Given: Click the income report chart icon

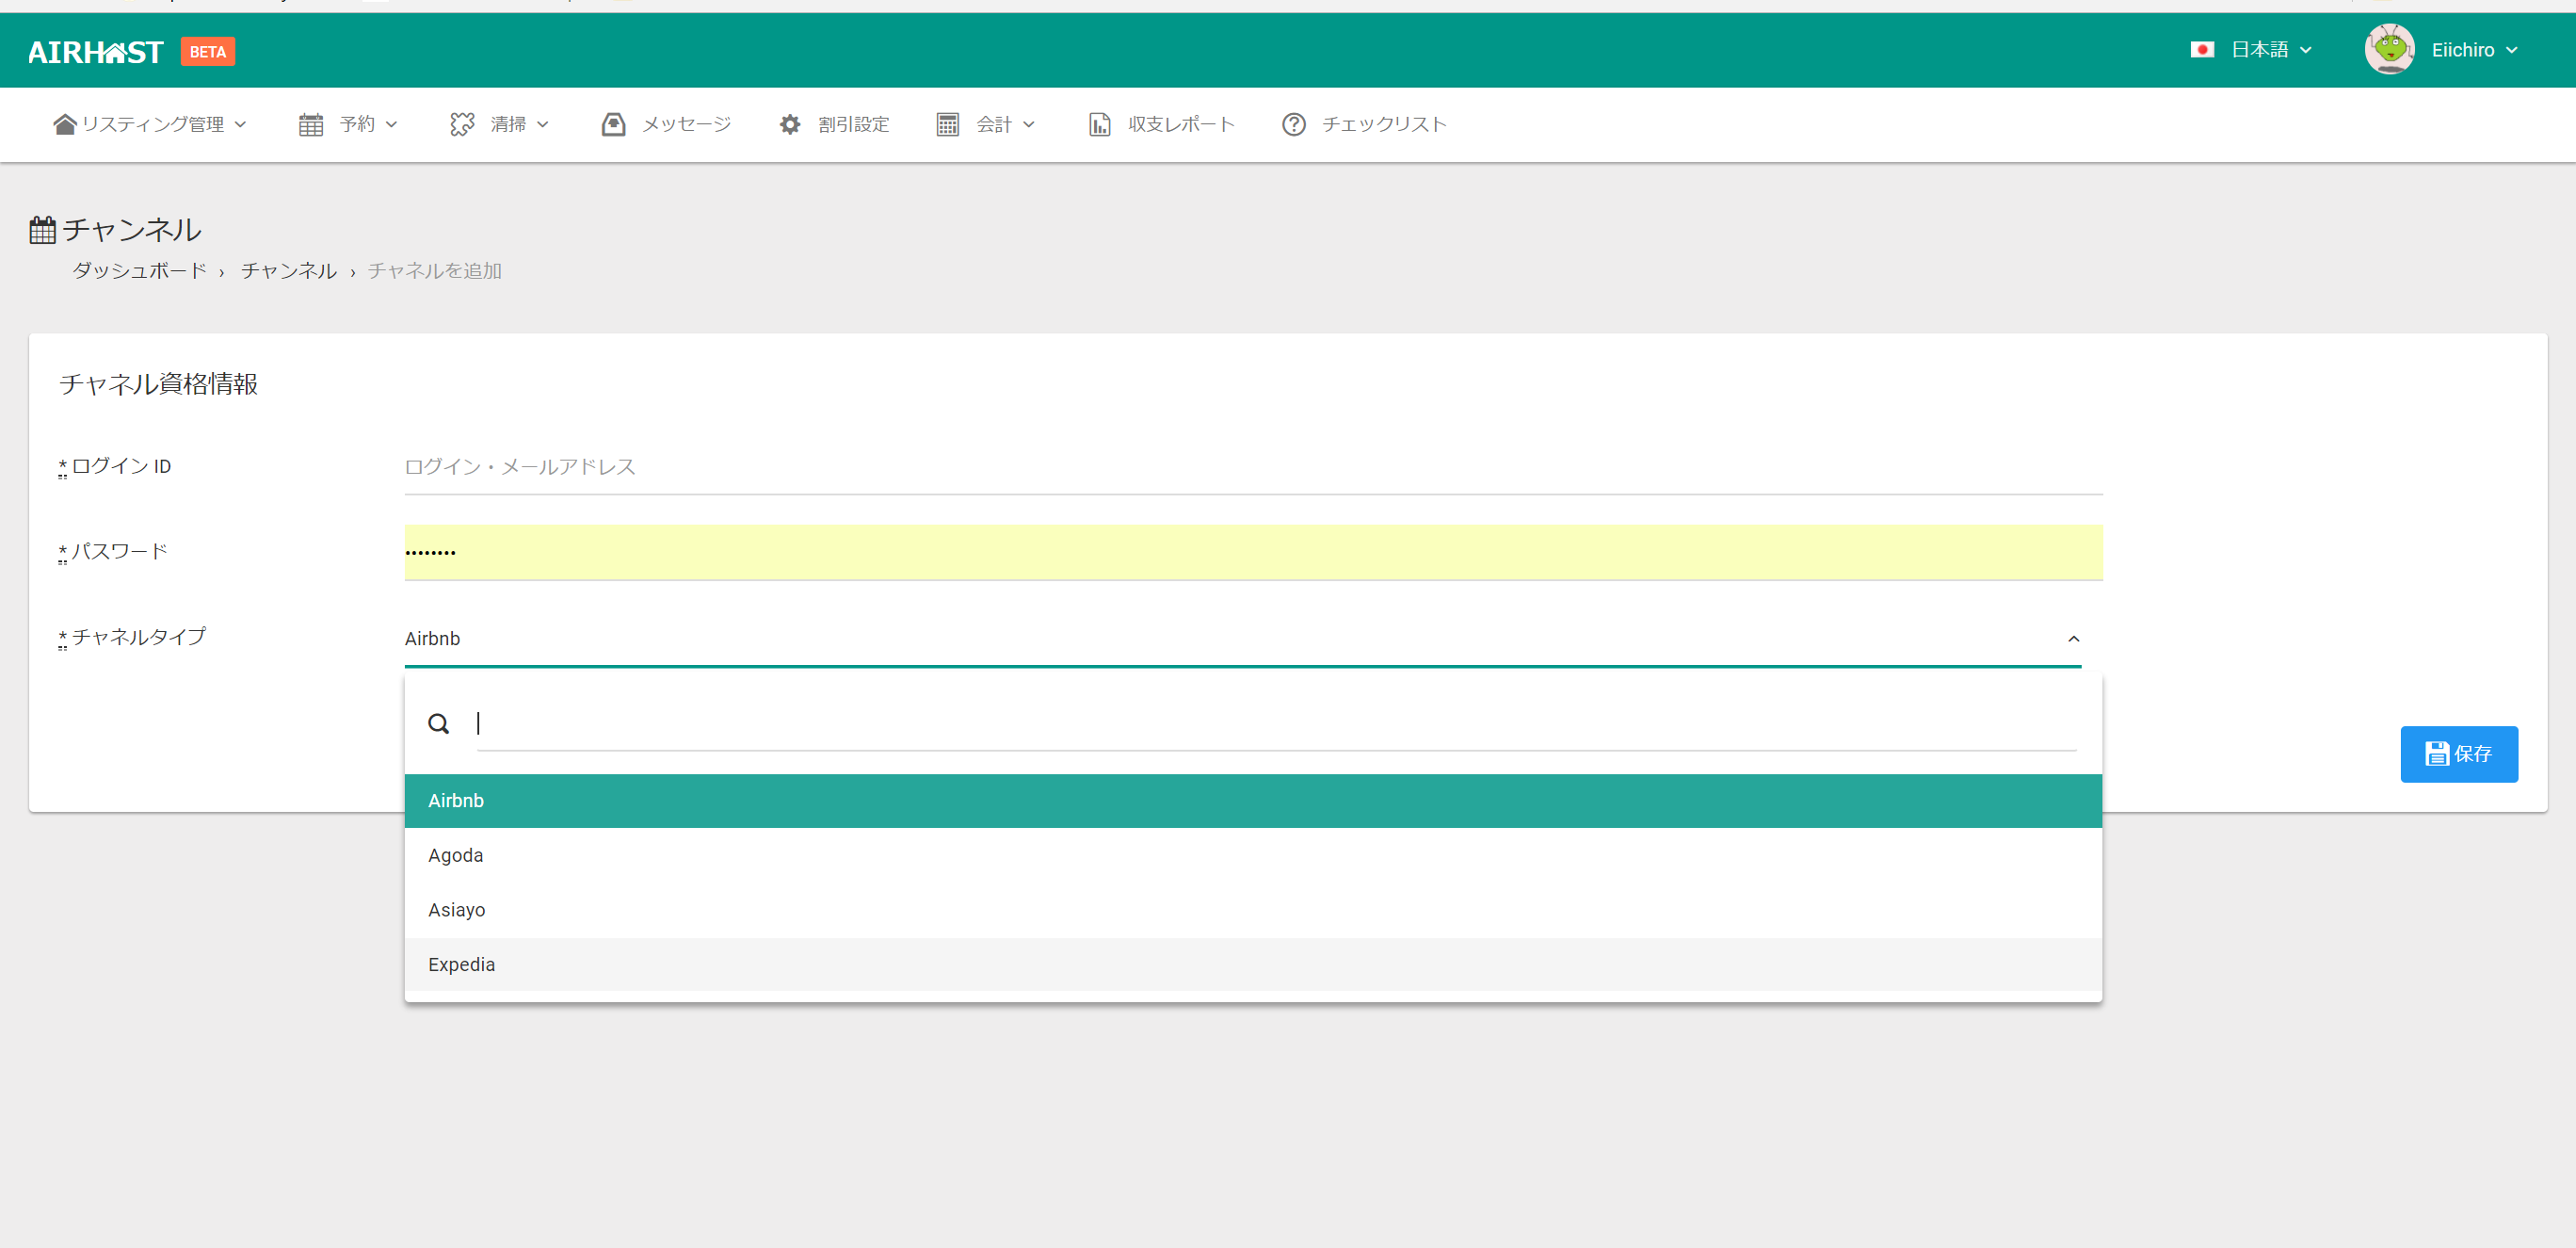Looking at the screenshot, I should tap(1099, 125).
